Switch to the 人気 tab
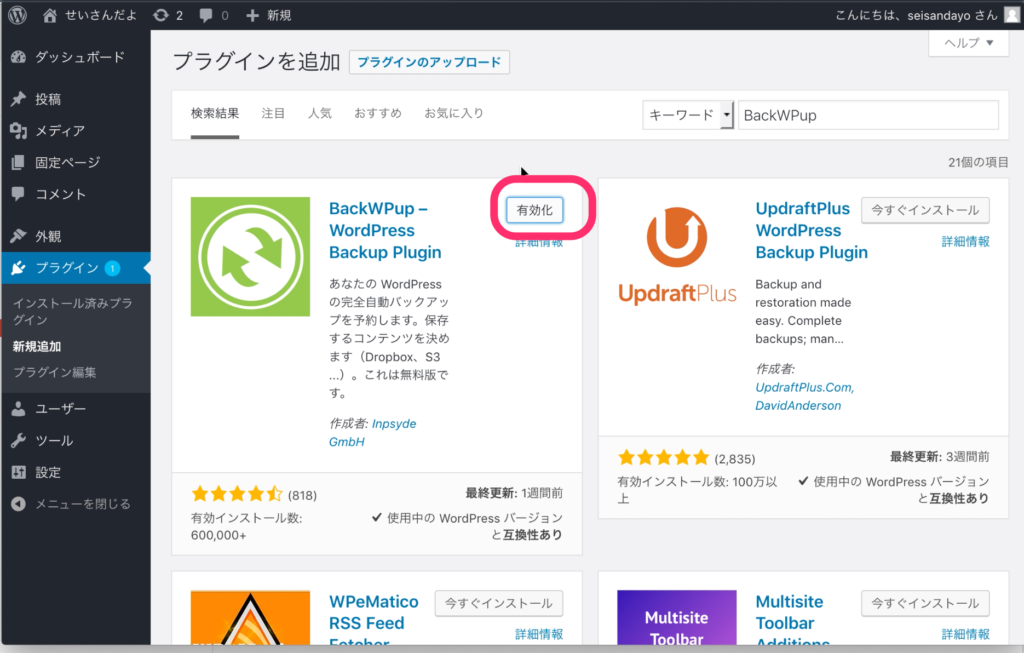The height and width of the screenshot is (653, 1024). coord(320,114)
